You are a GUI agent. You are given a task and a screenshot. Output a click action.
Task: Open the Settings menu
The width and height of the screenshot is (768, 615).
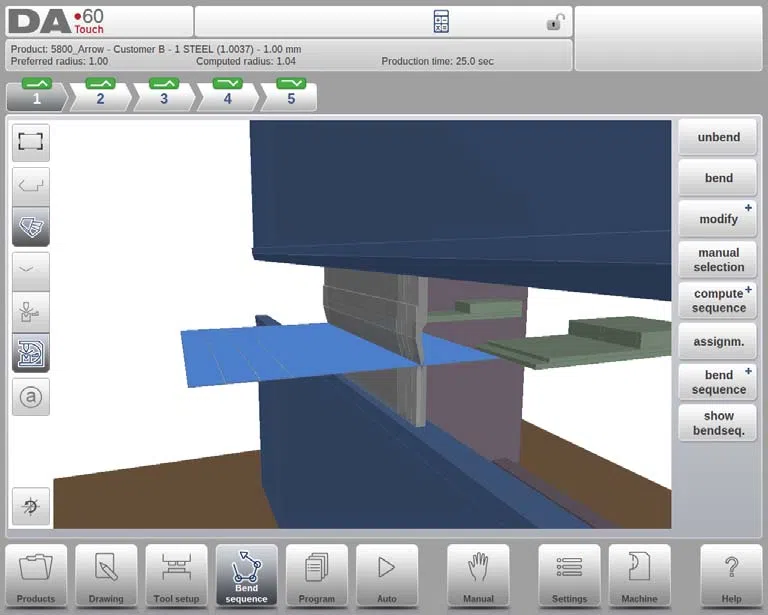click(569, 576)
